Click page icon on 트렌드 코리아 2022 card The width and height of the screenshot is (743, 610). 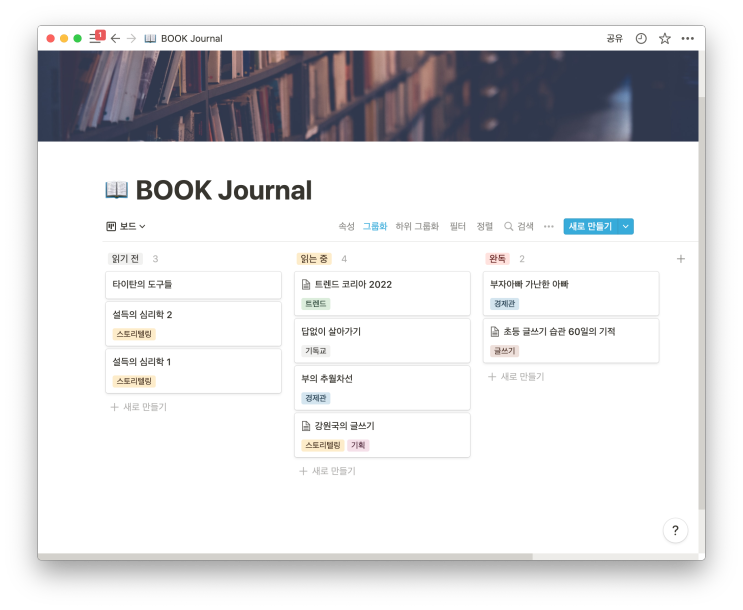pyautogui.click(x=306, y=284)
